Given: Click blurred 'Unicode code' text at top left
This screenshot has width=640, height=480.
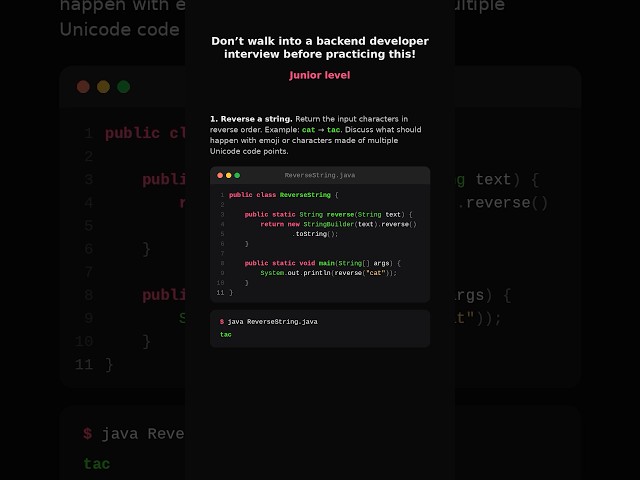Looking at the screenshot, I should point(120,30).
